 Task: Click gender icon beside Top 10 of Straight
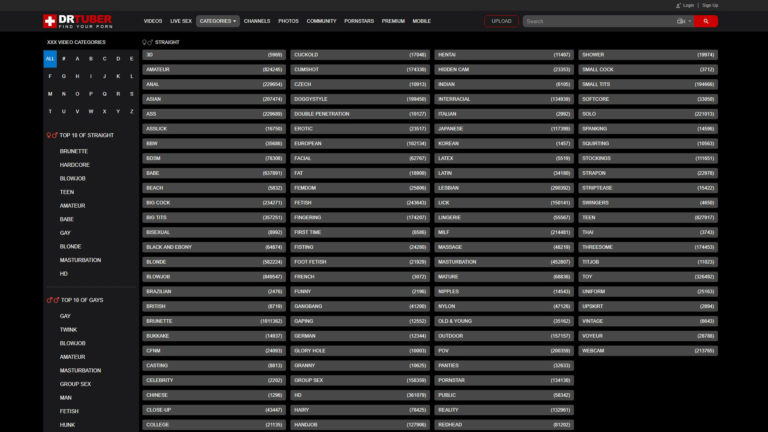(x=52, y=135)
